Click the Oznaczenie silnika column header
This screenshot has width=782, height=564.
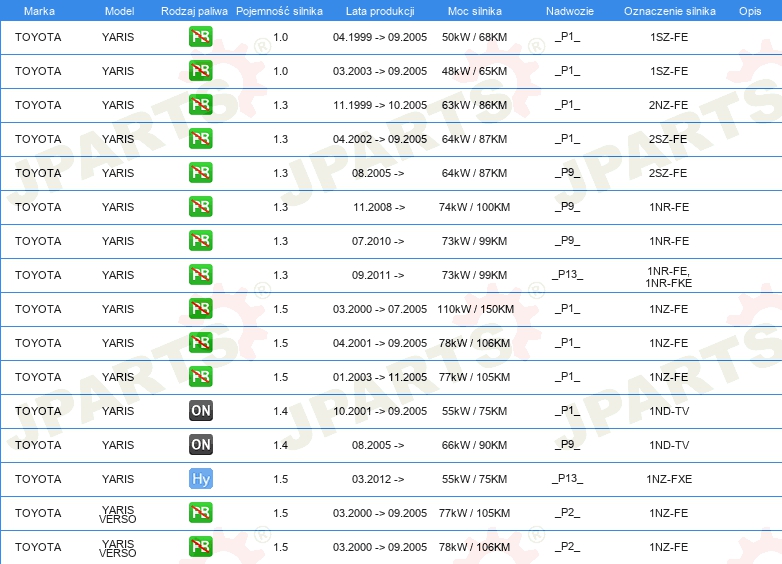[669, 11]
